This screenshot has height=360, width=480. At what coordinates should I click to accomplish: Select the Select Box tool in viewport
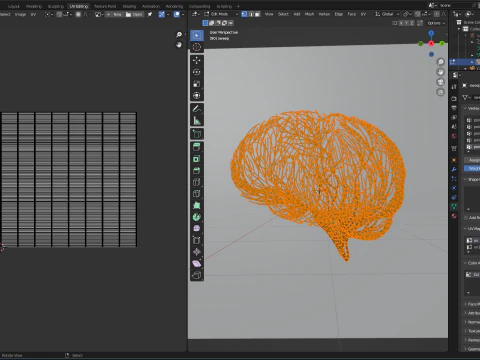pyautogui.click(x=197, y=35)
